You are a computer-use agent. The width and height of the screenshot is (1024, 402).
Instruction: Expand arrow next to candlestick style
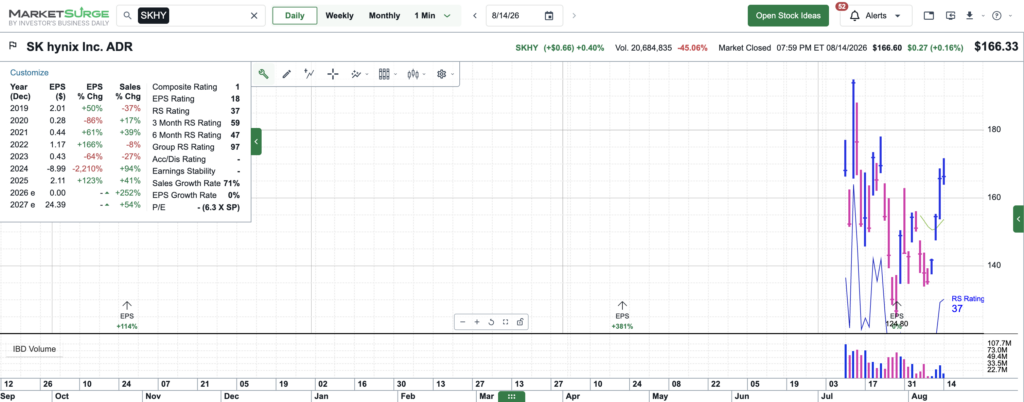pyautogui.click(x=424, y=74)
